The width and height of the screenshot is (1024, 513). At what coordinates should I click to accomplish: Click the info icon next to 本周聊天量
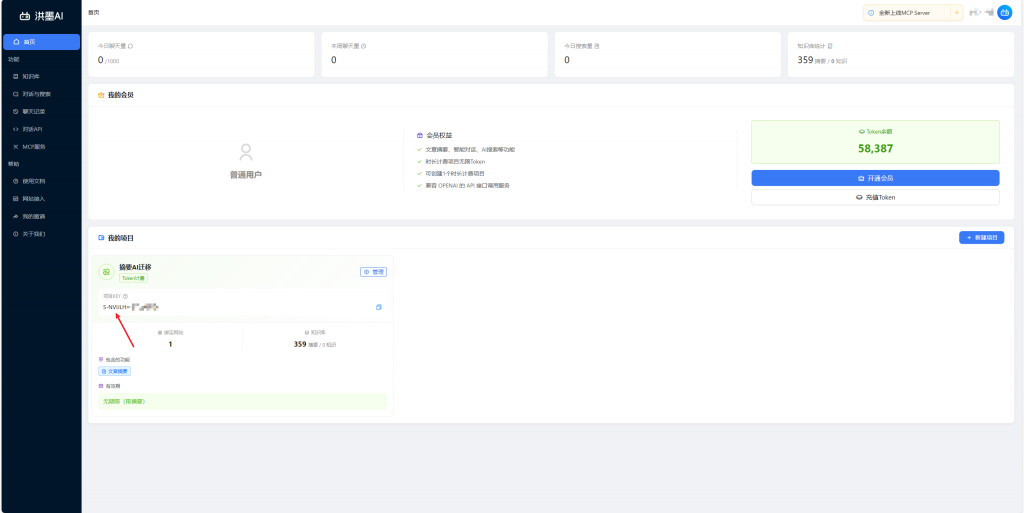click(363, 46)
